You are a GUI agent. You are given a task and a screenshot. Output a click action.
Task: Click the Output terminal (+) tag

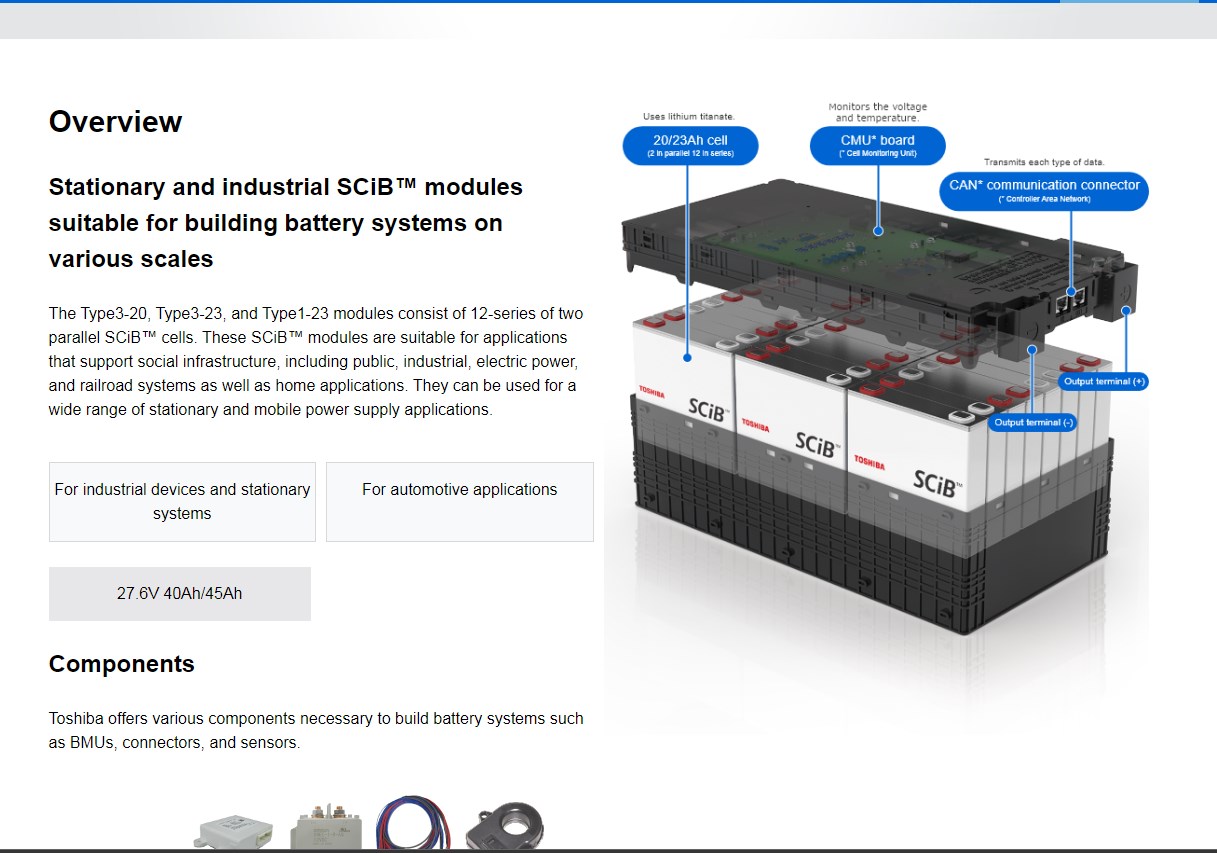[1104, 382]
